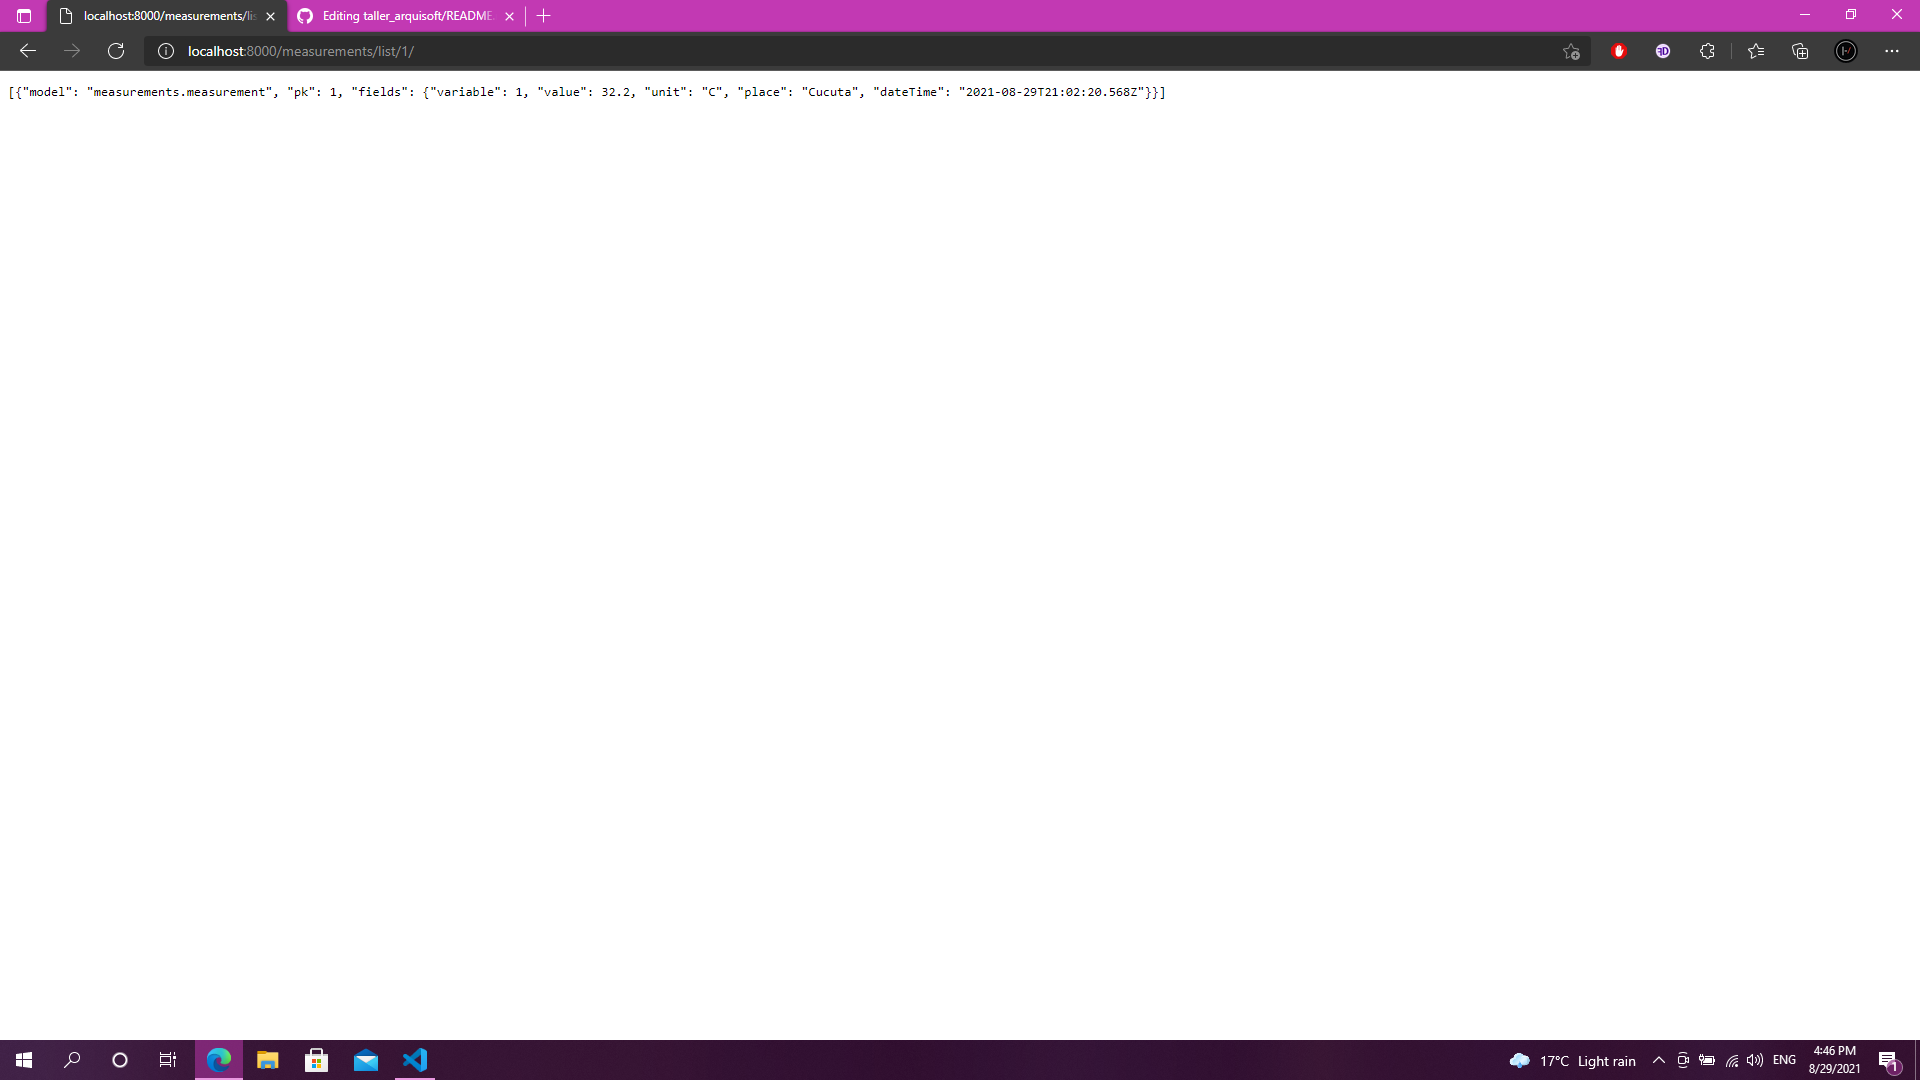Screen dimensions: 1920x1080
Task: Open a new browser tab
Action: [x=544, y=16]
